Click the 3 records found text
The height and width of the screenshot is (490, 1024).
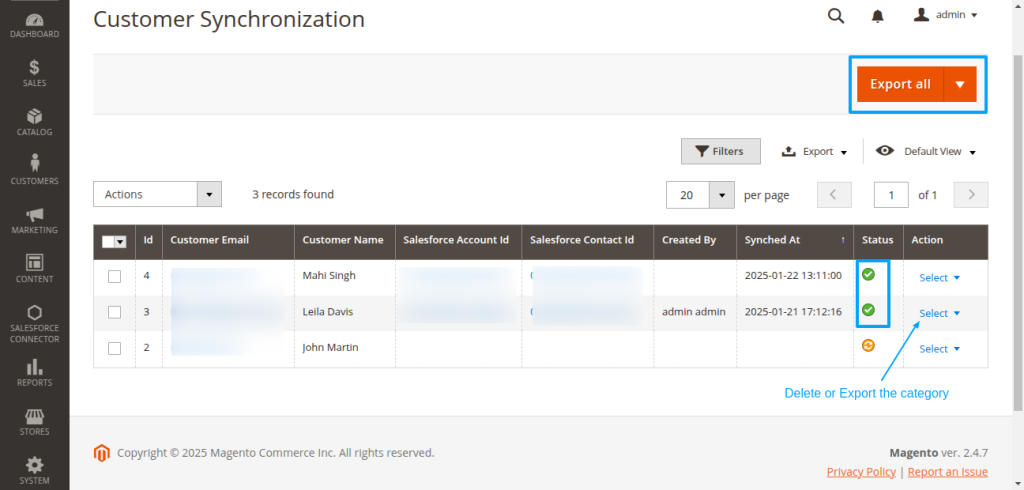tap(293, 195)
